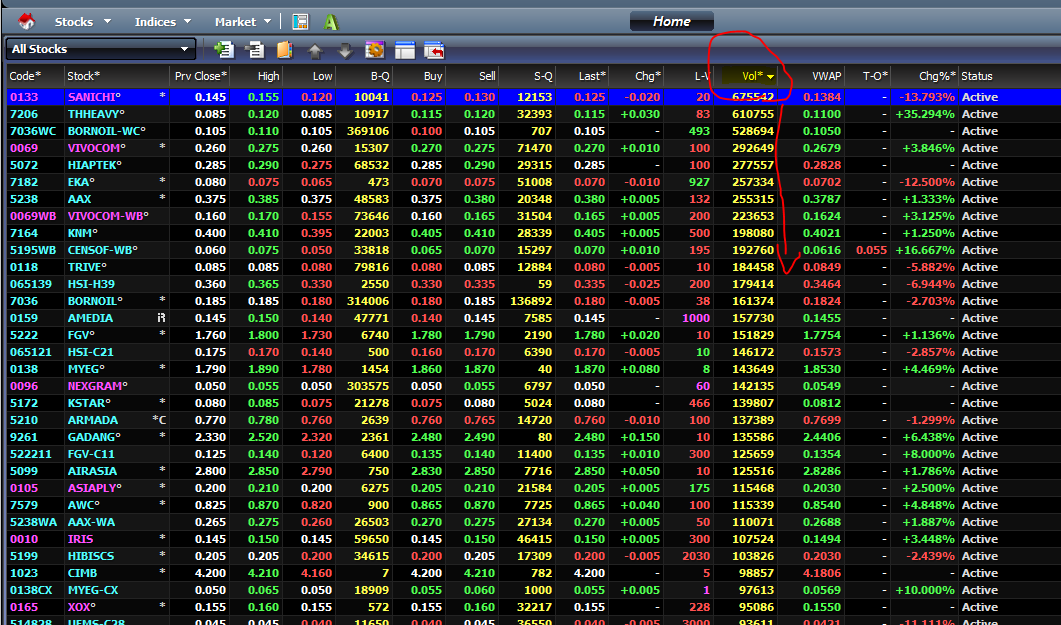Open the panel layout icon beside Market
The image size is (1061, 625).
(300, 22)
